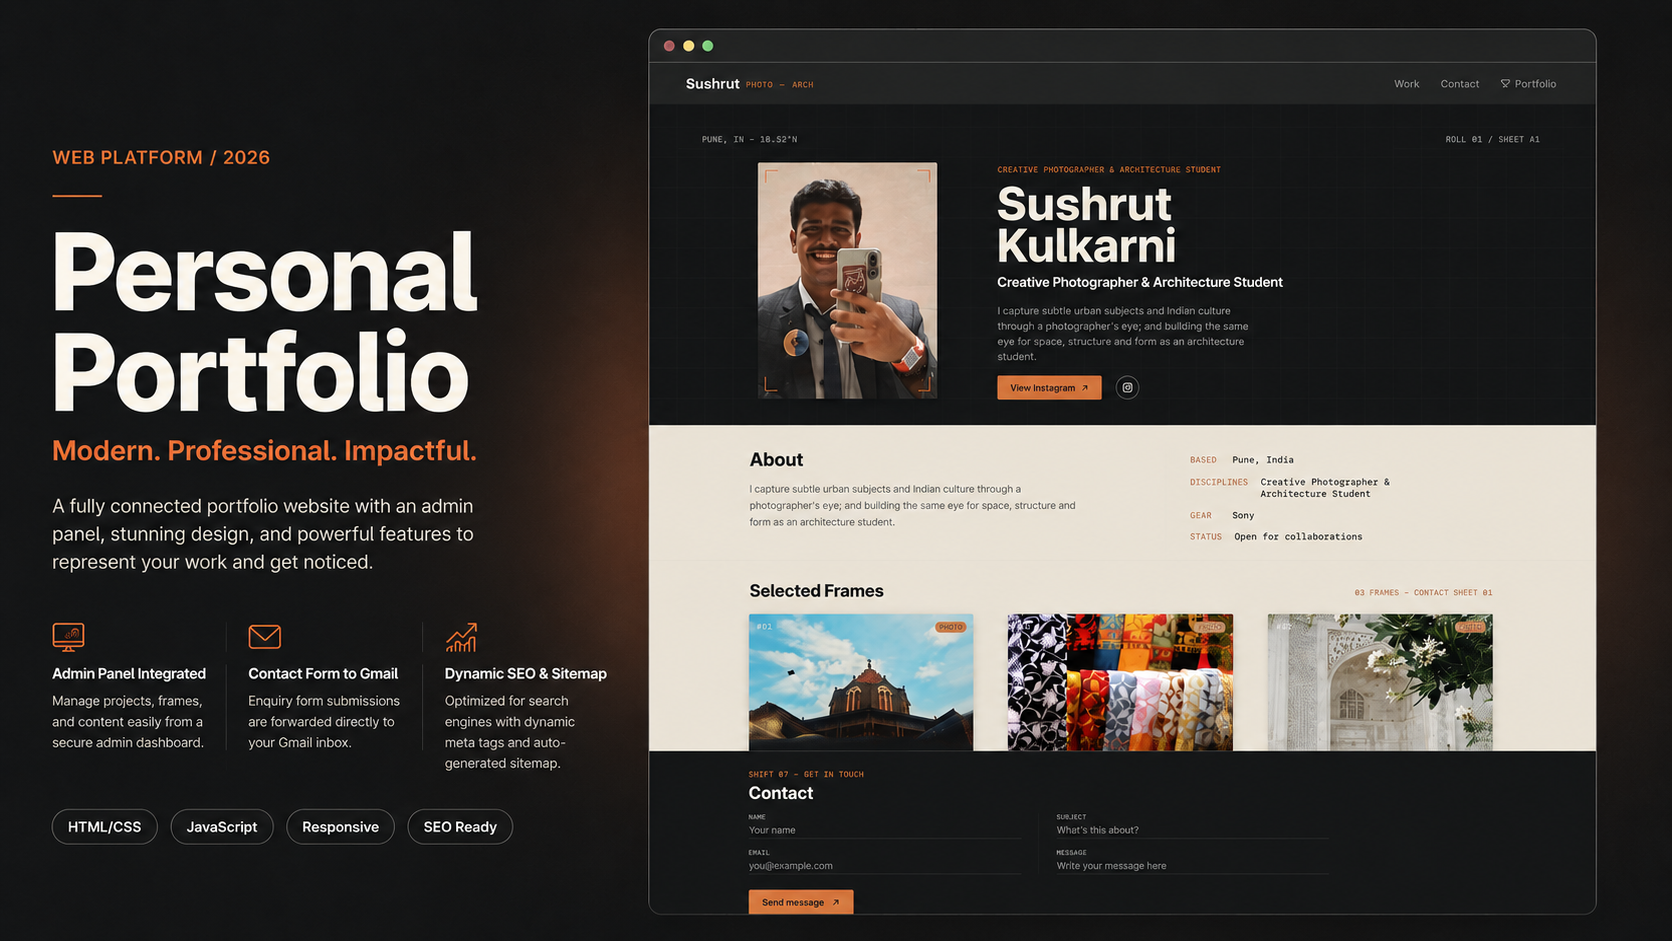Click the Your name input field
This screenshot has width=1672, height=941.
click(x=884, y=830)
